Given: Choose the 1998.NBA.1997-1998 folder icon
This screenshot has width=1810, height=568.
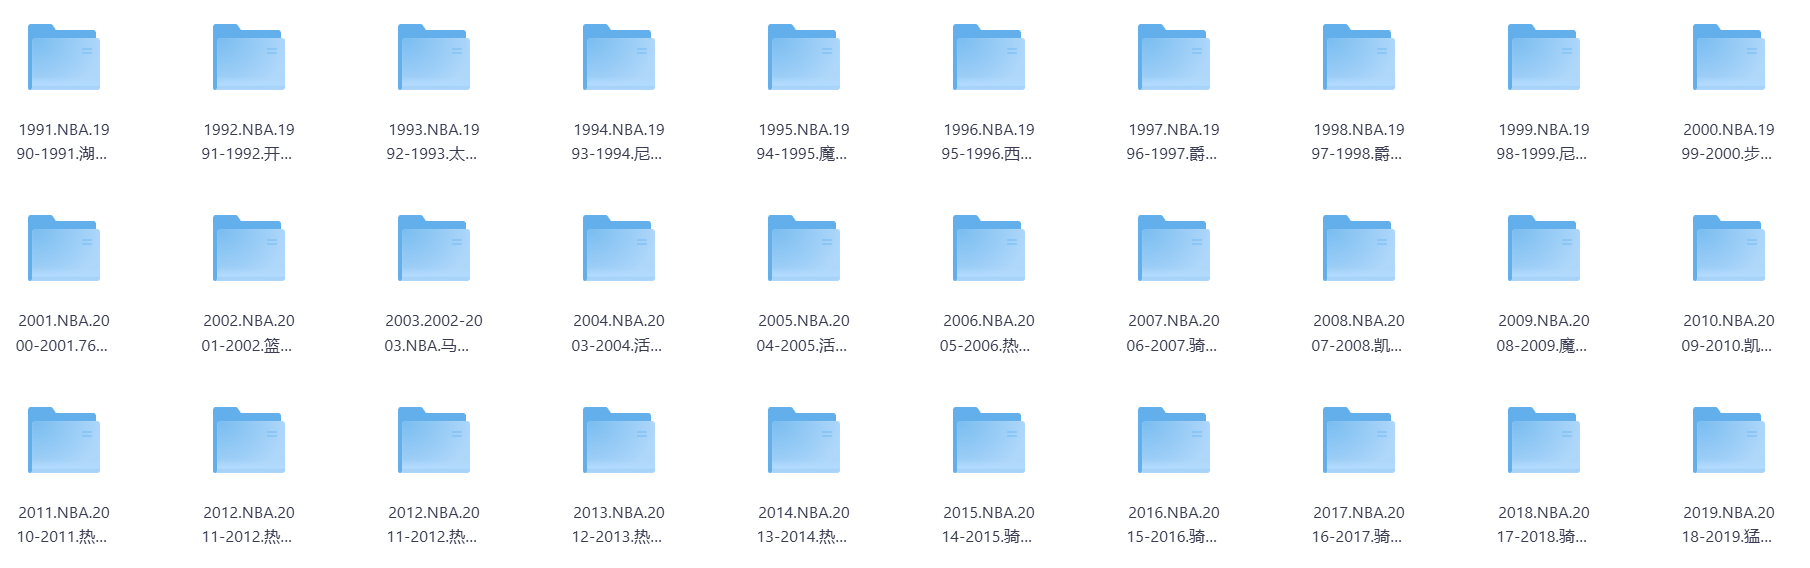Looking at the screenshot, I should pos(1359,58).
